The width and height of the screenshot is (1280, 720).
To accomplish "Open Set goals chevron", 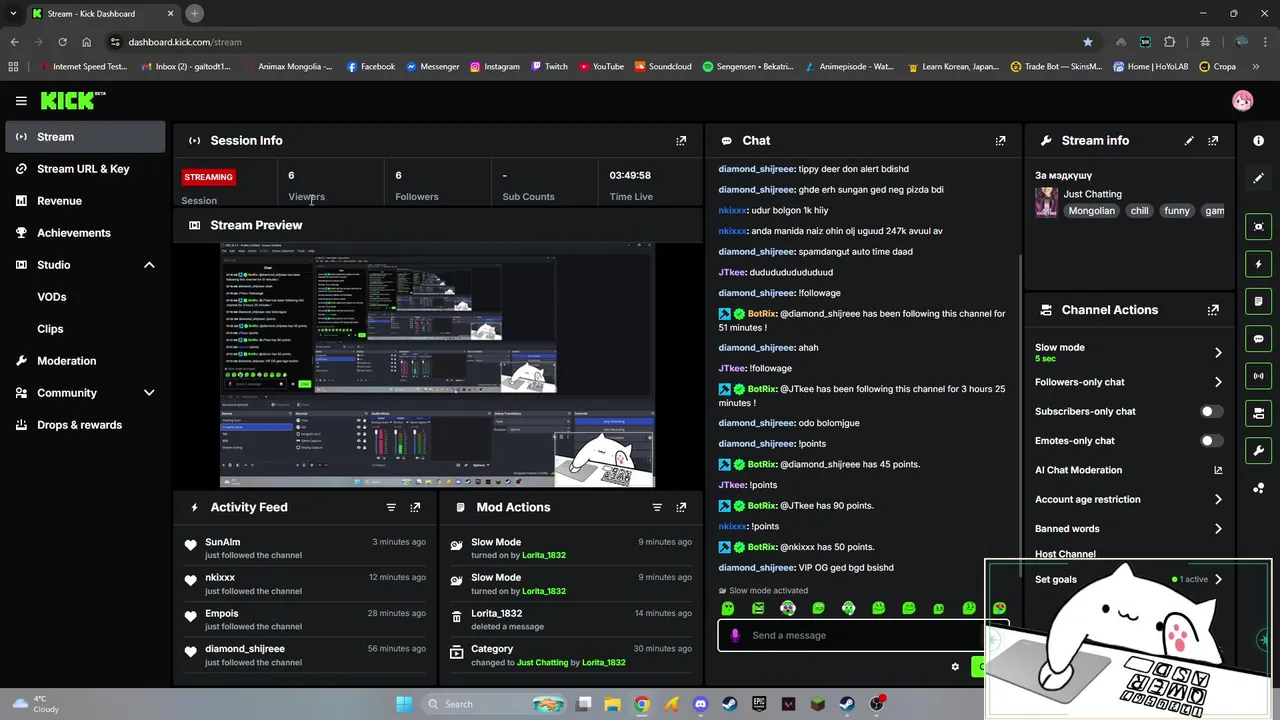I will coord(1218,580).
